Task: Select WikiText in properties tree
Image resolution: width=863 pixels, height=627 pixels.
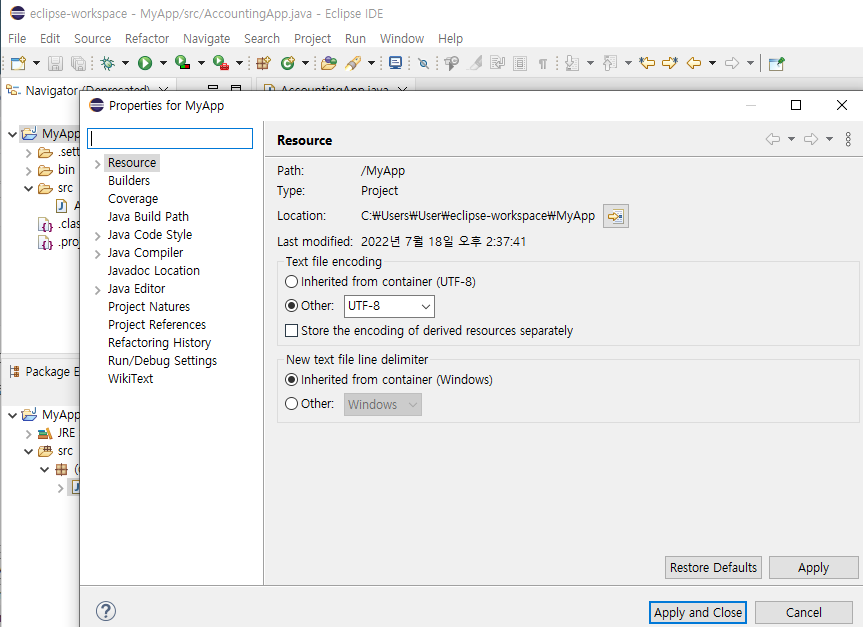Action: click(130, 379)
